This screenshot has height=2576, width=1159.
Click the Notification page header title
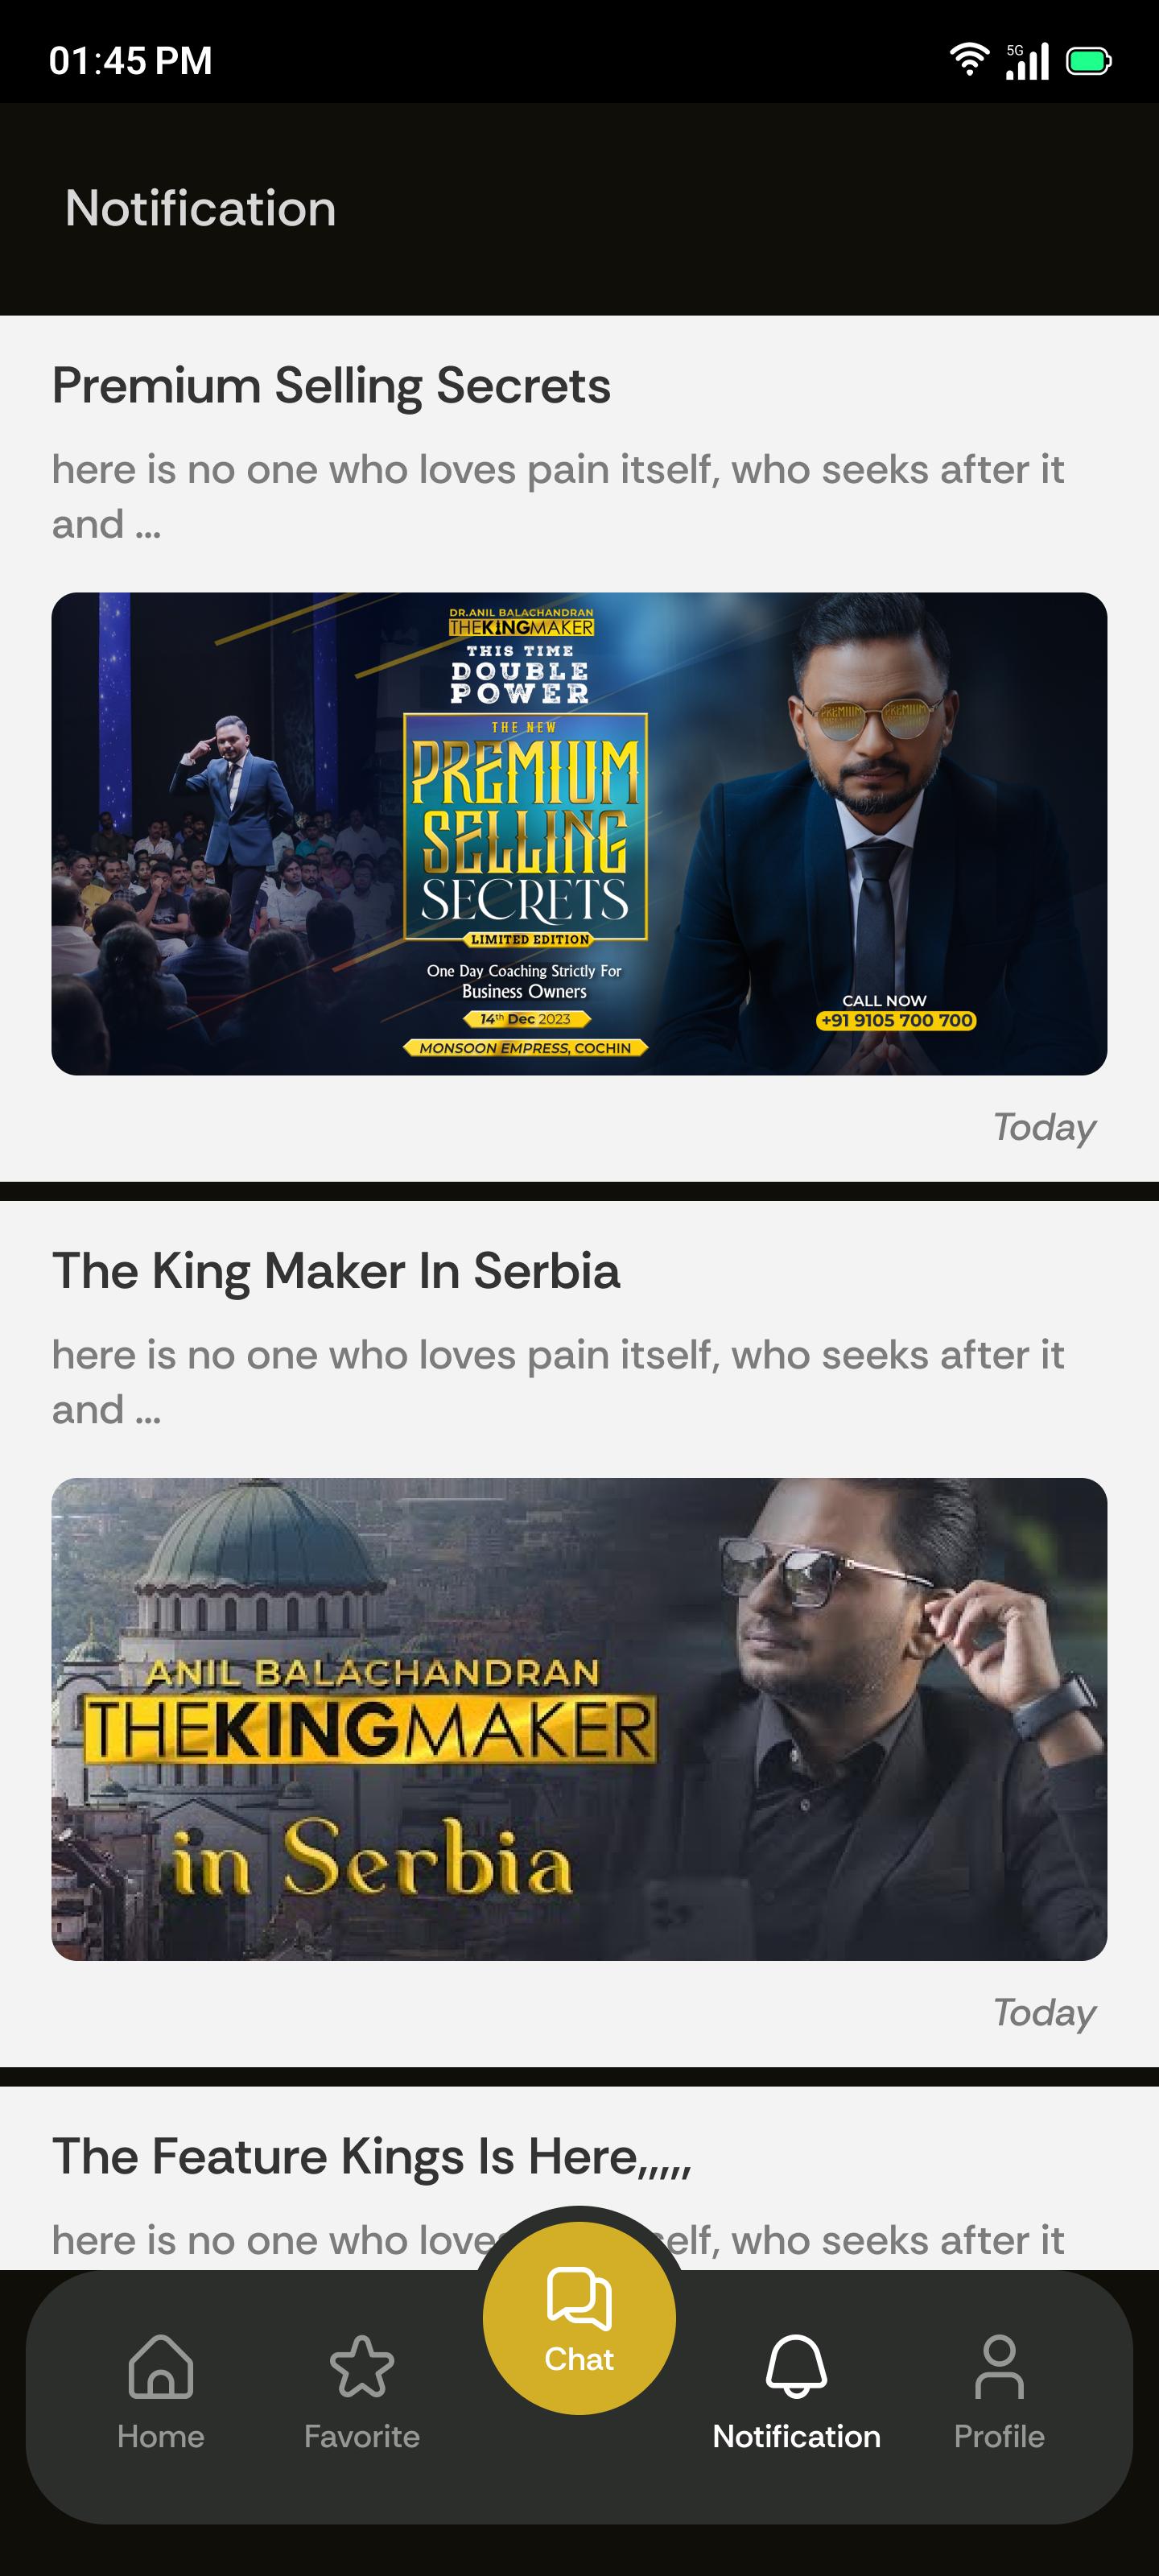click(x=200, y=208)
